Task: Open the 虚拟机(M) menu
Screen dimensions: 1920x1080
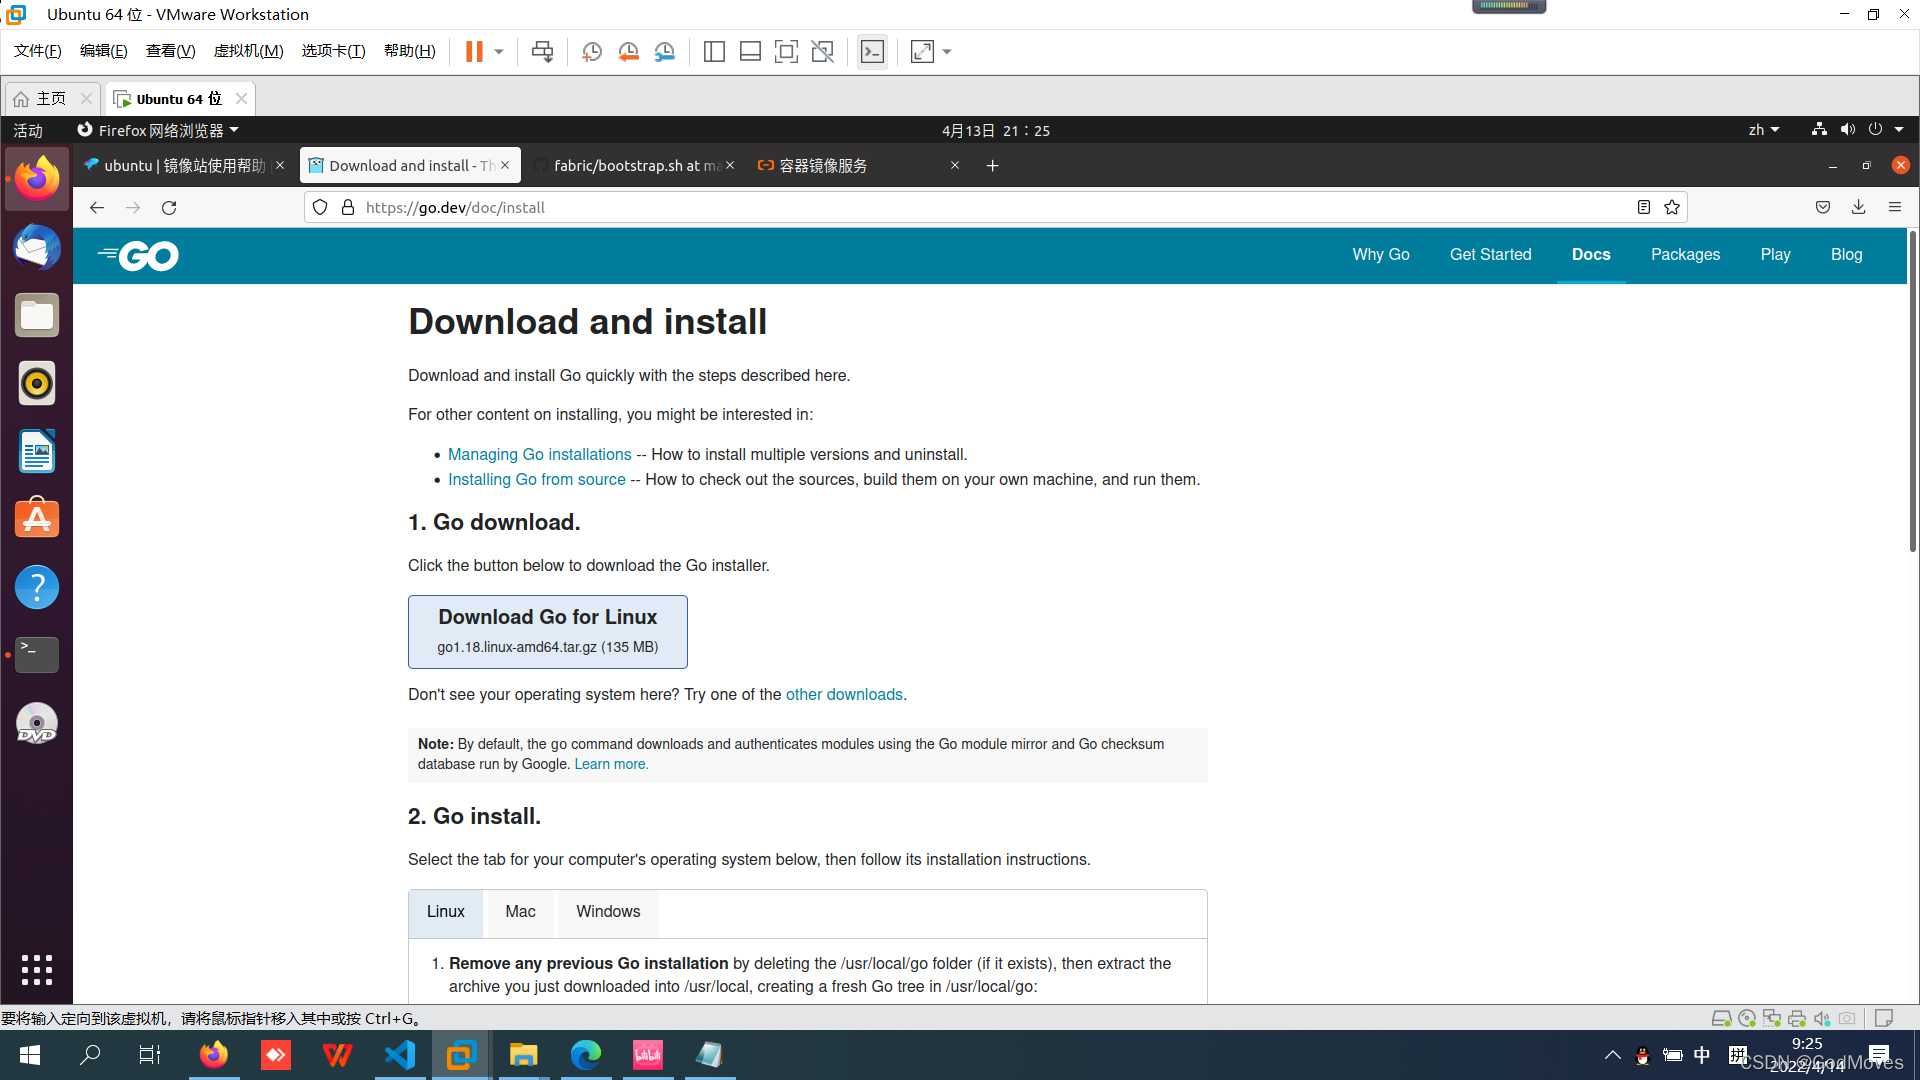Action: (248, 51)
